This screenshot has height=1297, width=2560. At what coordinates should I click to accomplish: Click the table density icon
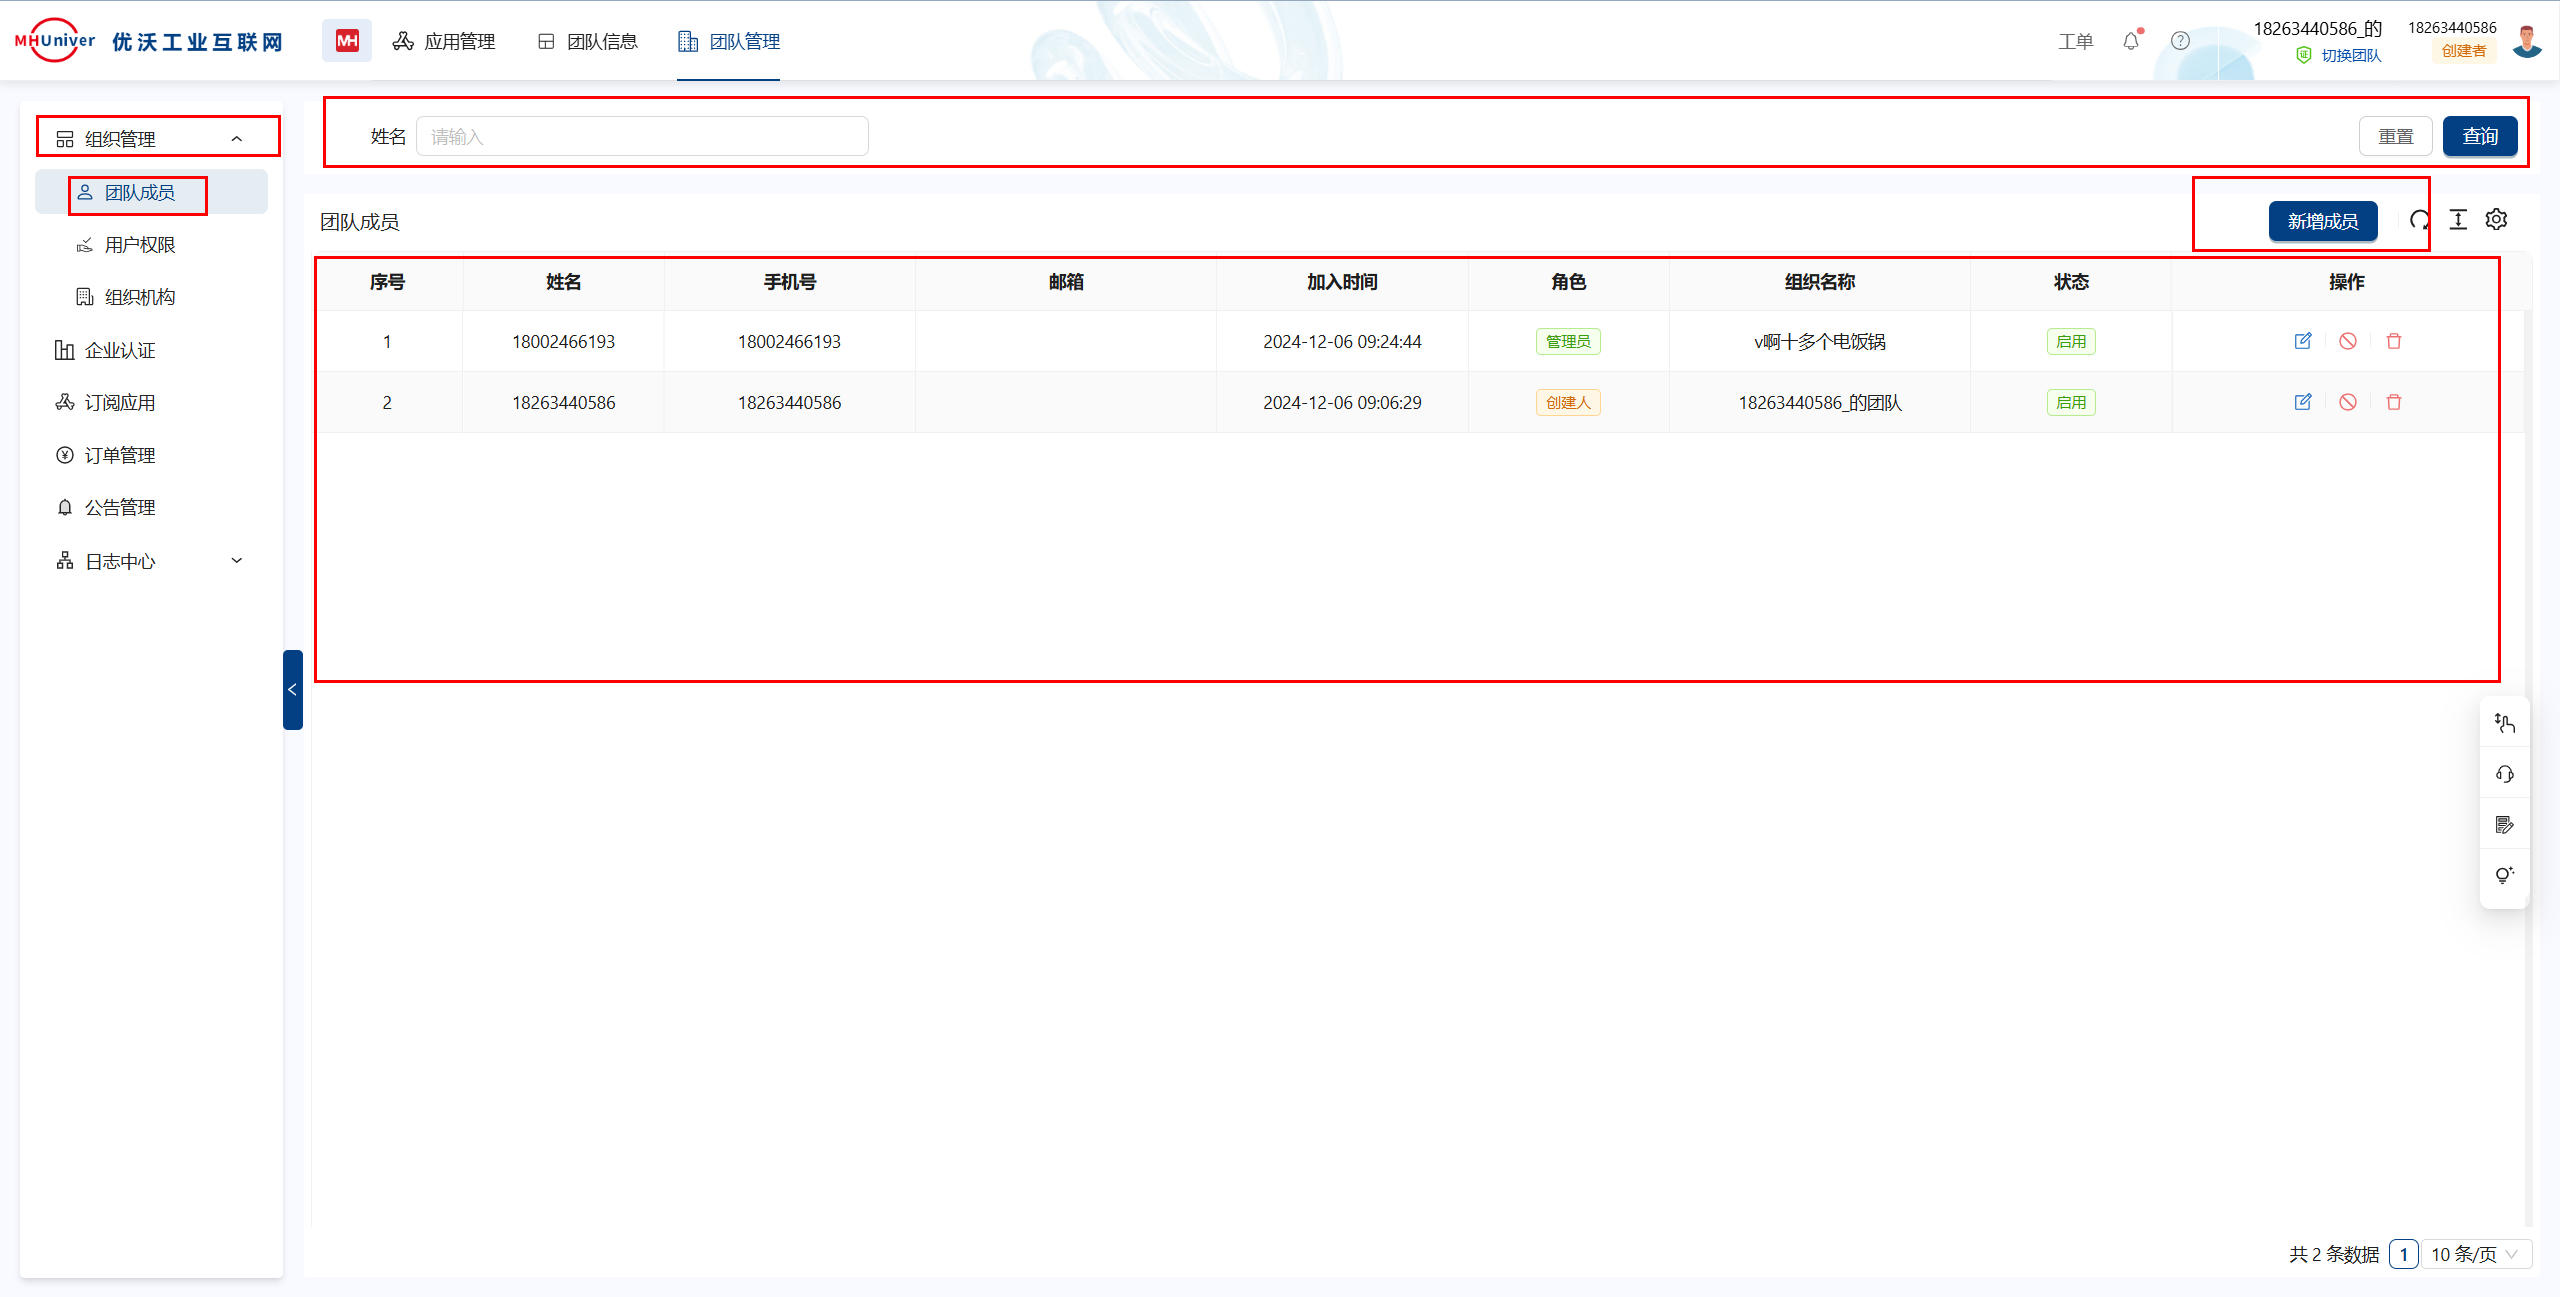click(2458, 220)
